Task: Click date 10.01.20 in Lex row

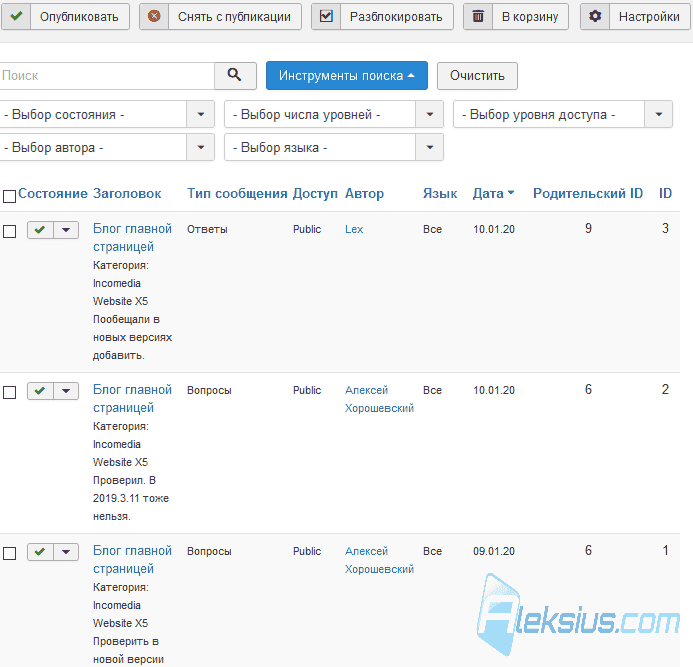Action: (x=494, y=229)
